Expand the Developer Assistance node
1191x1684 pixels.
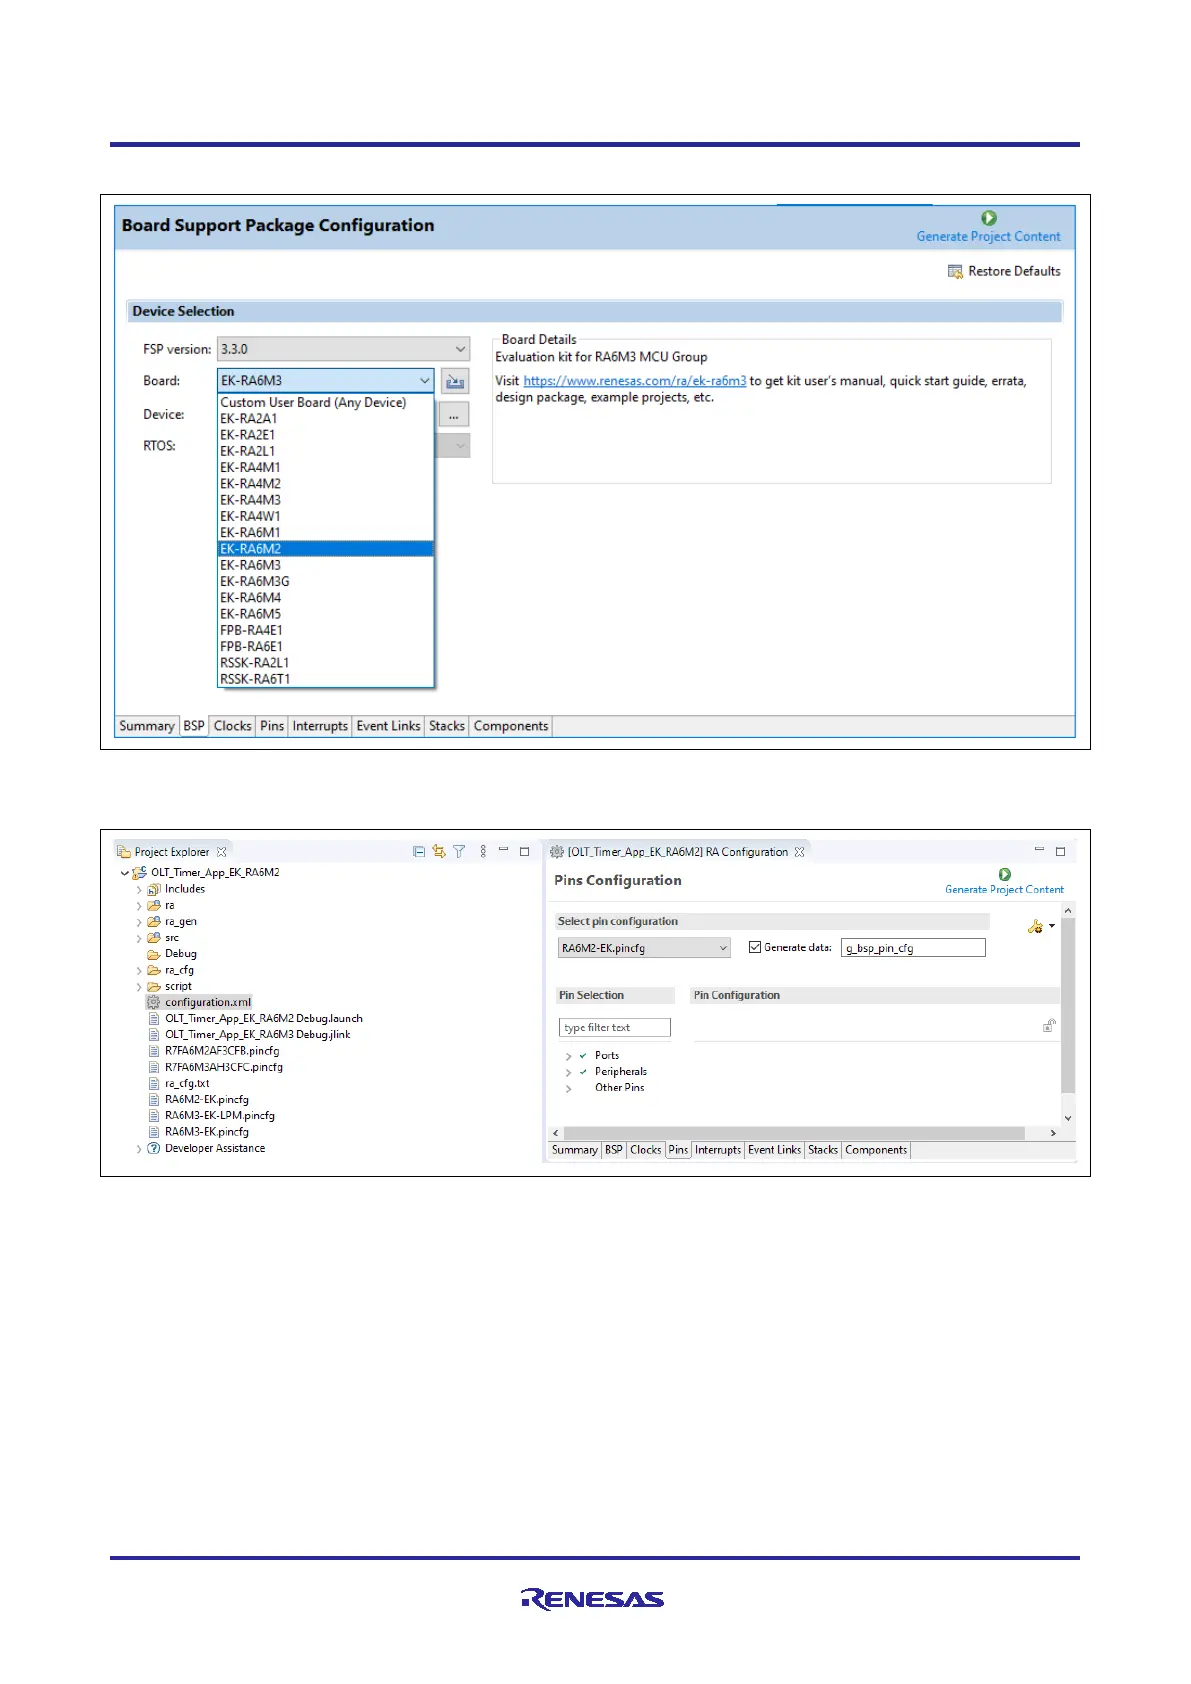click(139, 1149)
